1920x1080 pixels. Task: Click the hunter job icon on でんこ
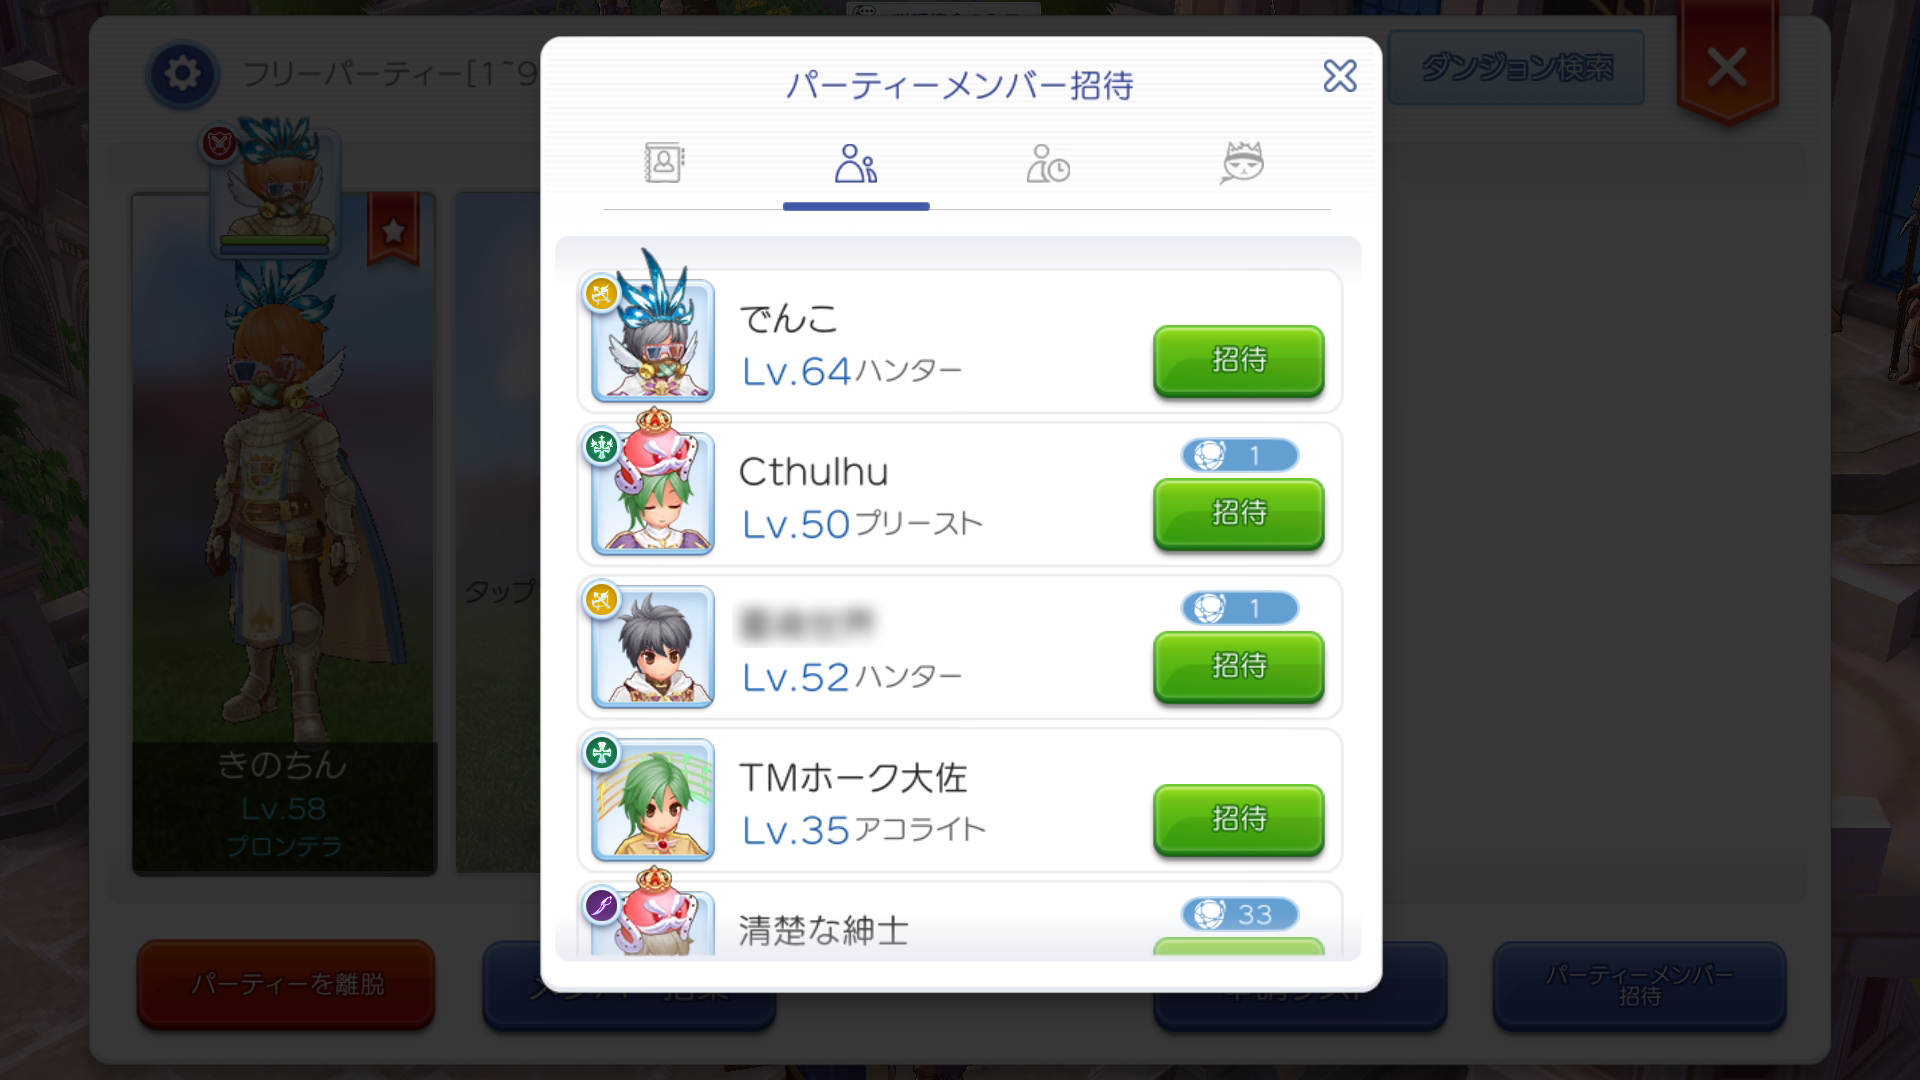coord(602,294)
